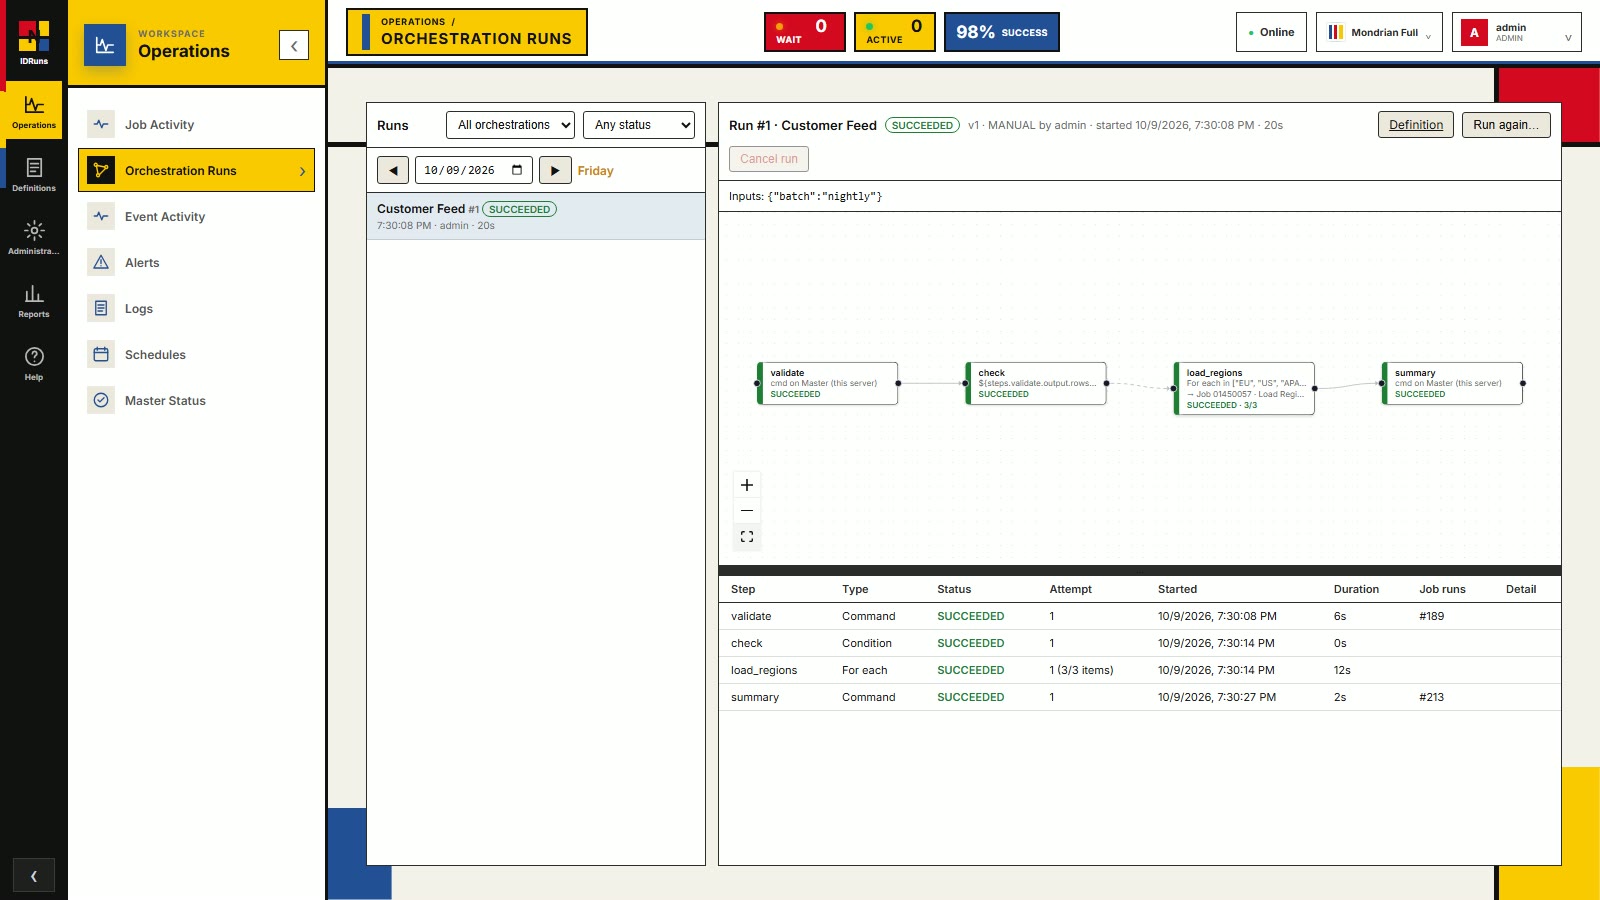1600x900 pixels.
Task: Select Customer Feed #1 run row
Action: click(x=536, y=216)
